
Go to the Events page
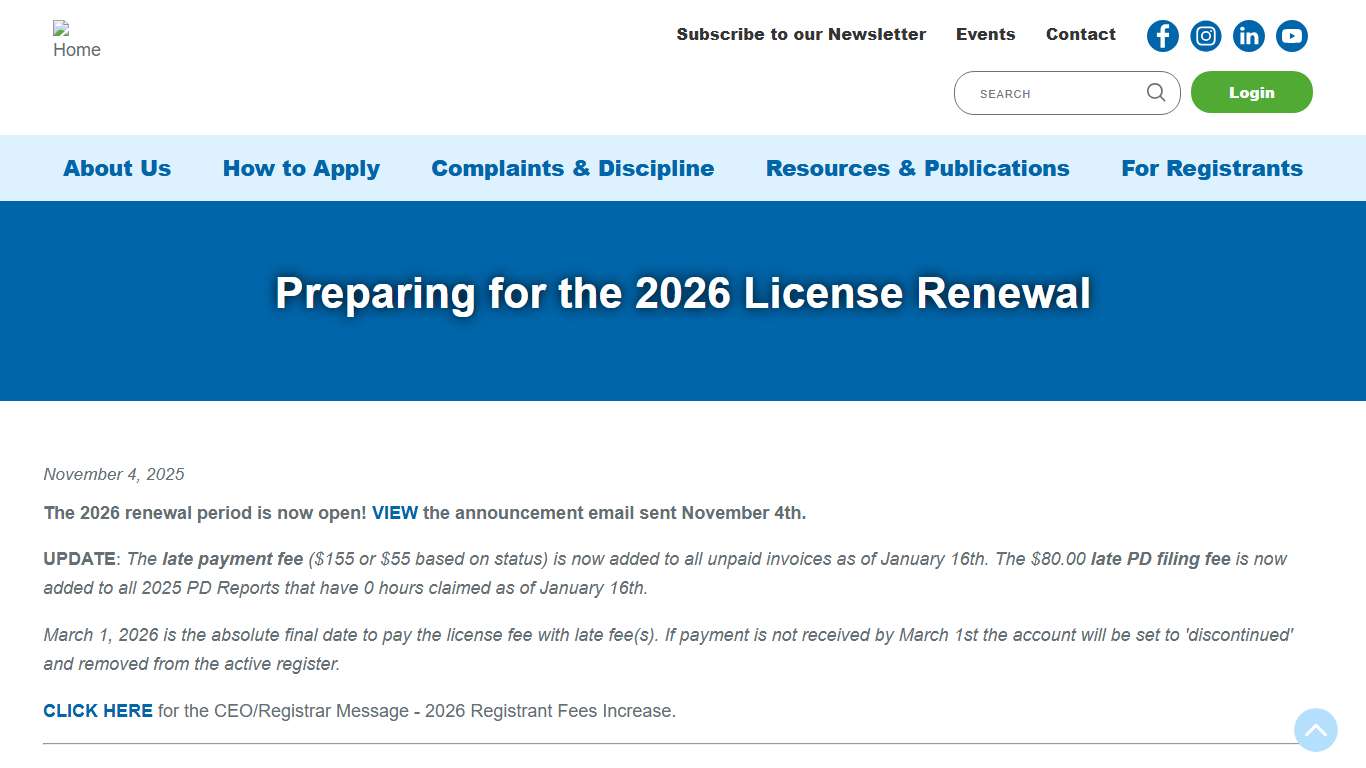point(985,33)
